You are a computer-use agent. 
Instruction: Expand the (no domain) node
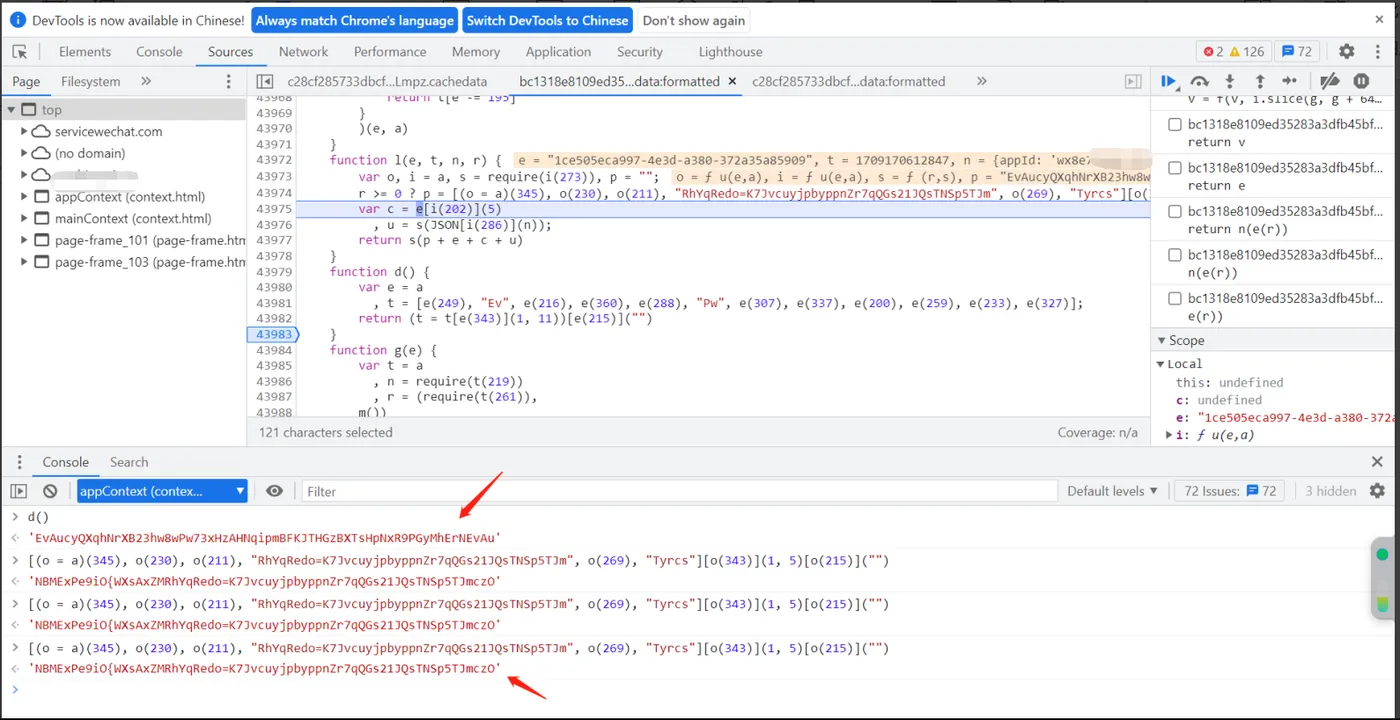tap(25, 154)
